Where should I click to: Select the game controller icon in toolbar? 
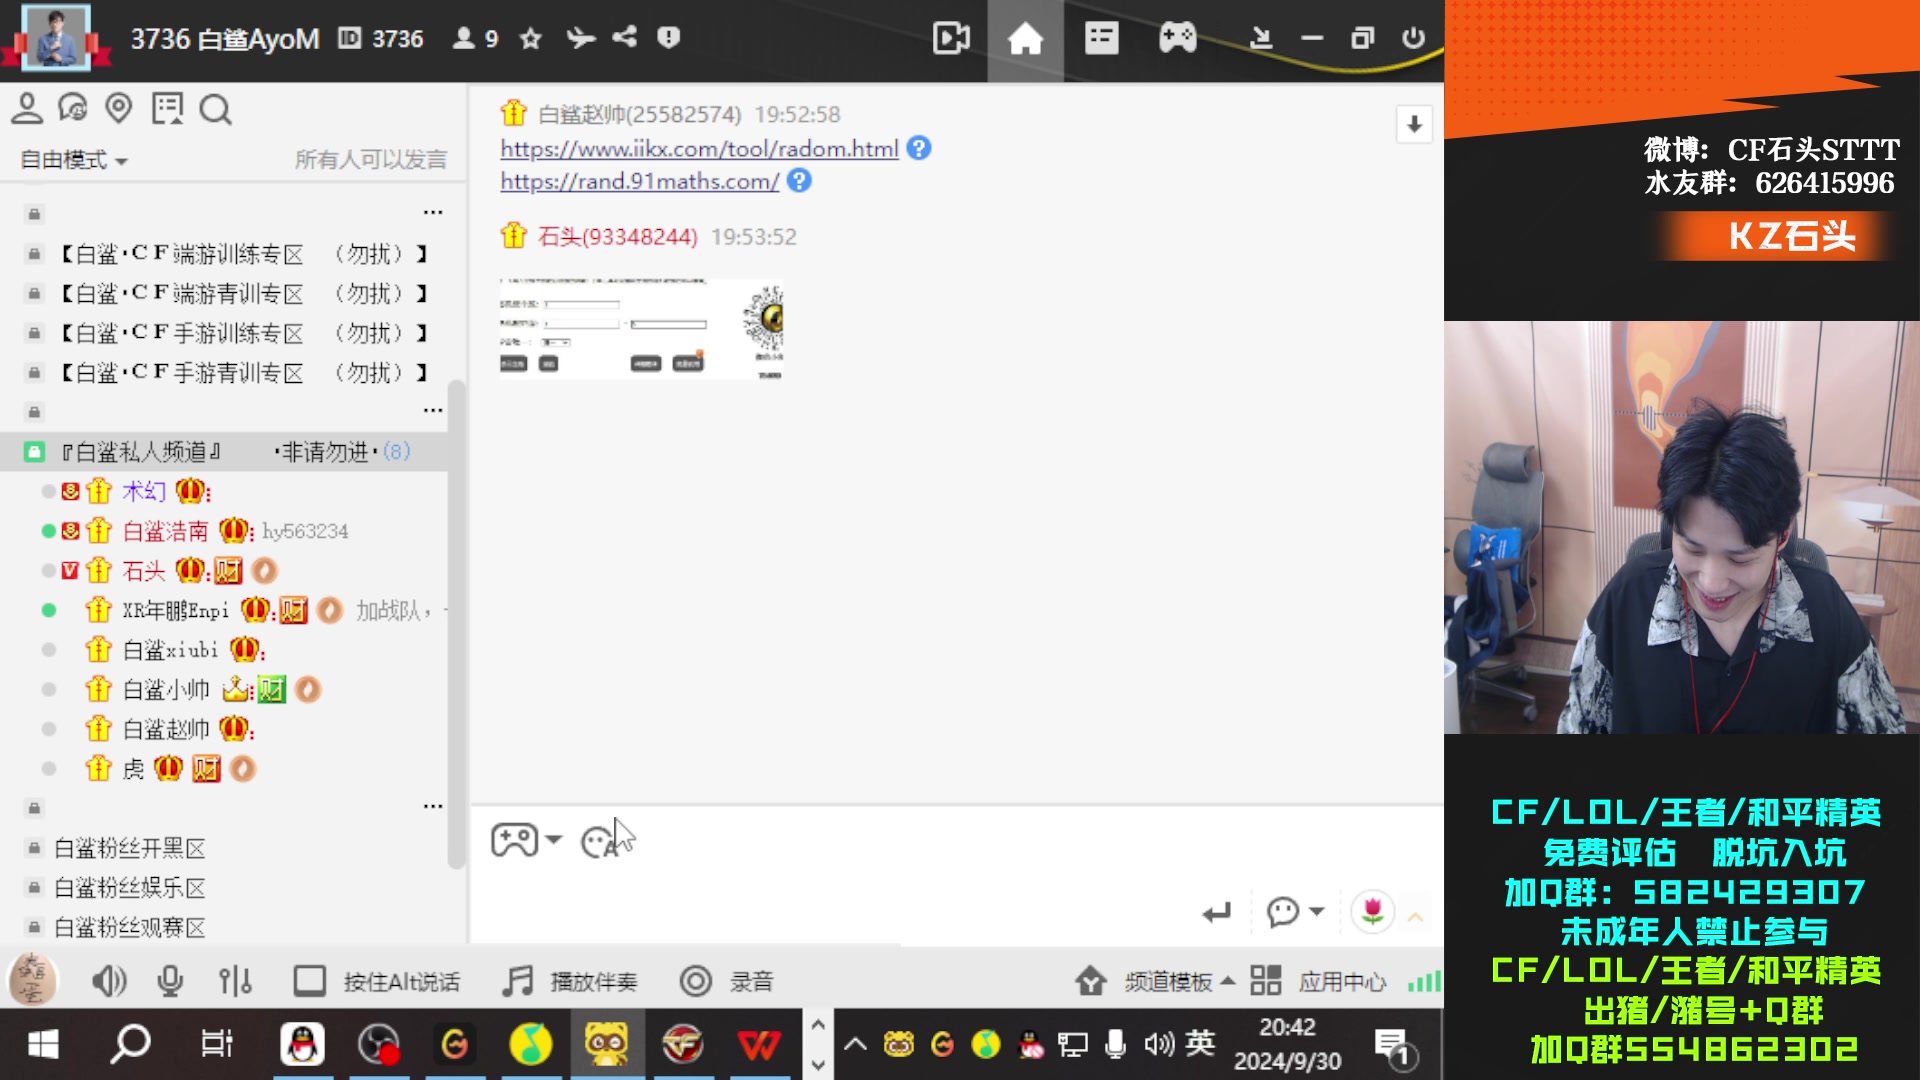click(x=1178, y=37)
